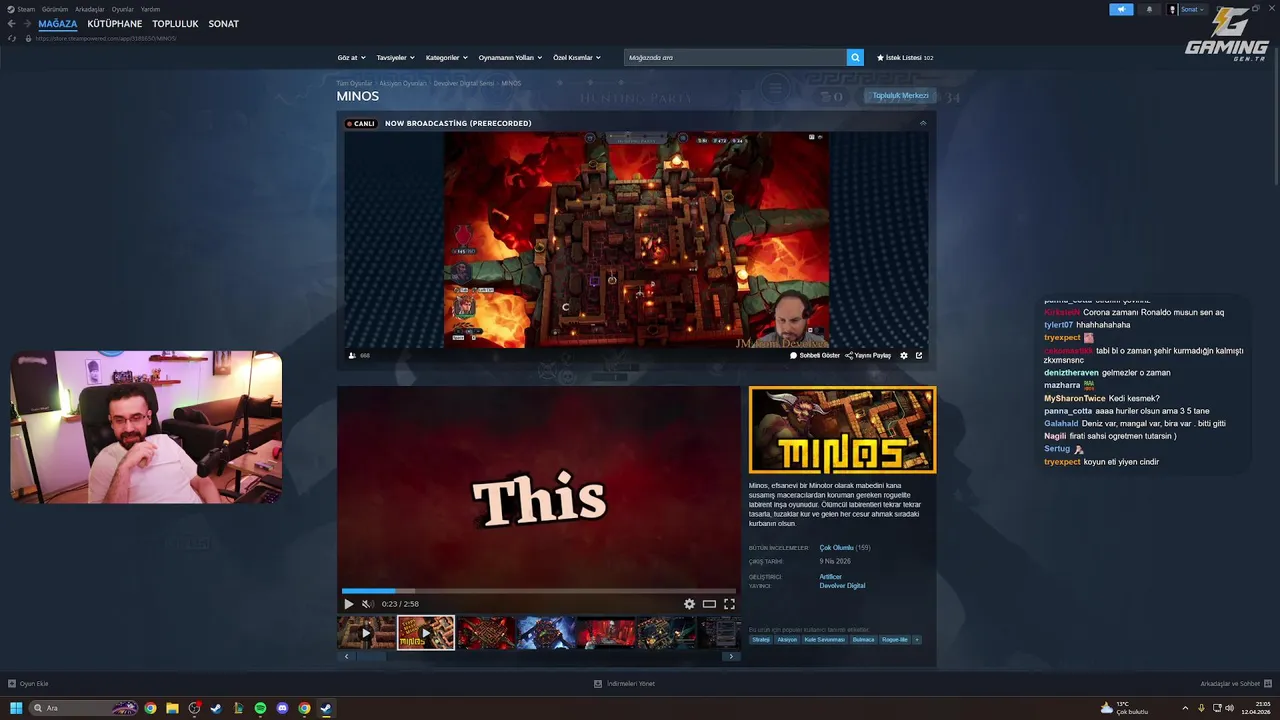Open Devolver Digital Serisi breadcrumb link
The width and height of the screenshot is (1280, 720).
(x=464, y=83)
